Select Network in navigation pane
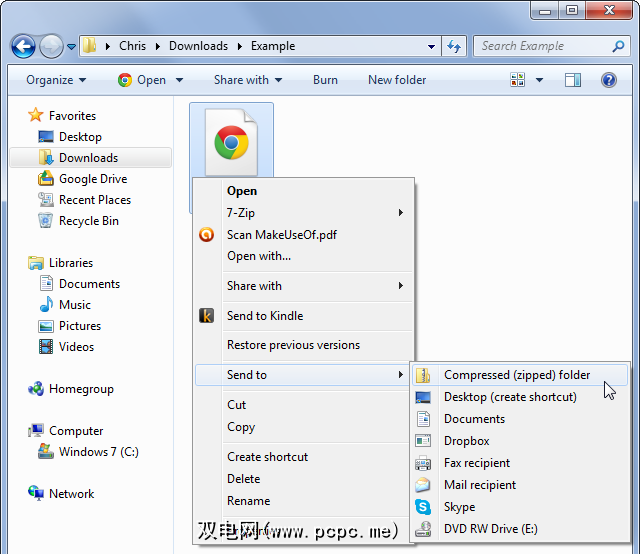The width and height of the screenshot is (640, 554). click(61, 494)
